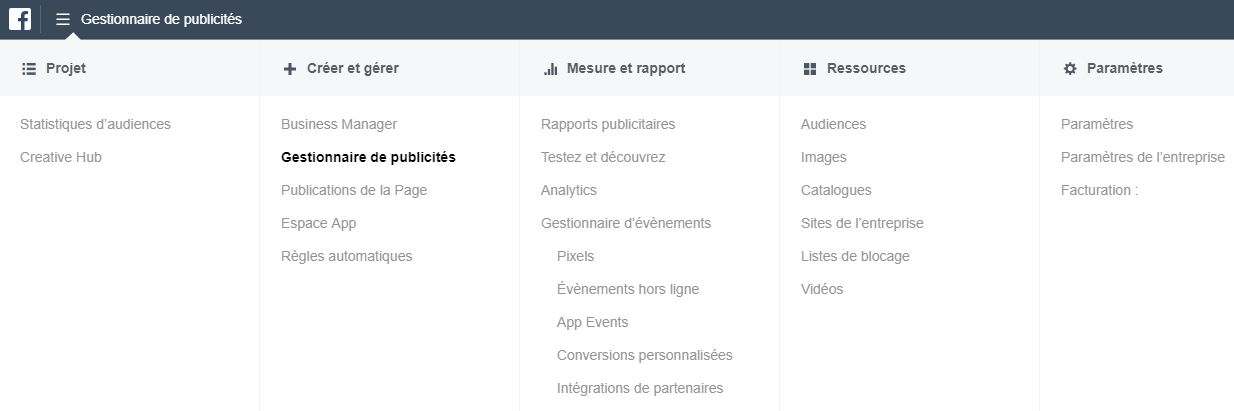The image size is (1234, 411).
Task: Click the gear icon beside Paramètres header
Action: pos(1070,68)
